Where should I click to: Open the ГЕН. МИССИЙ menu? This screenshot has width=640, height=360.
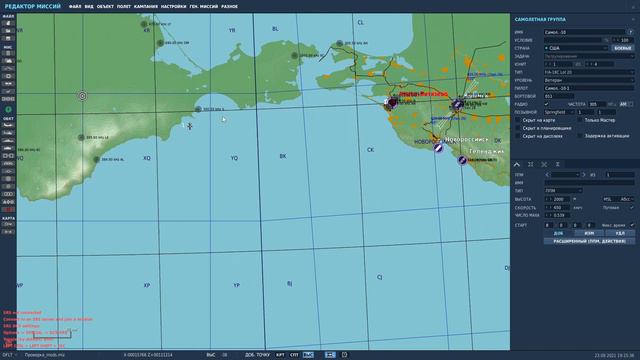(204, 7)
